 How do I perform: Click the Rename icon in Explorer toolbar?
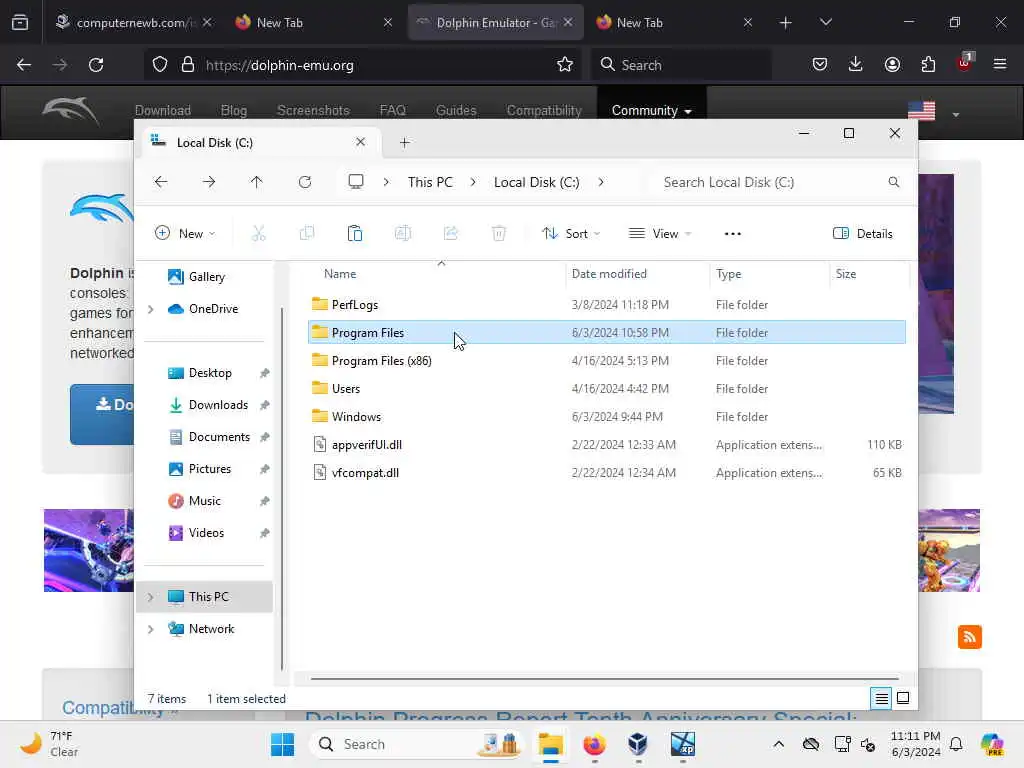[403, 233]
